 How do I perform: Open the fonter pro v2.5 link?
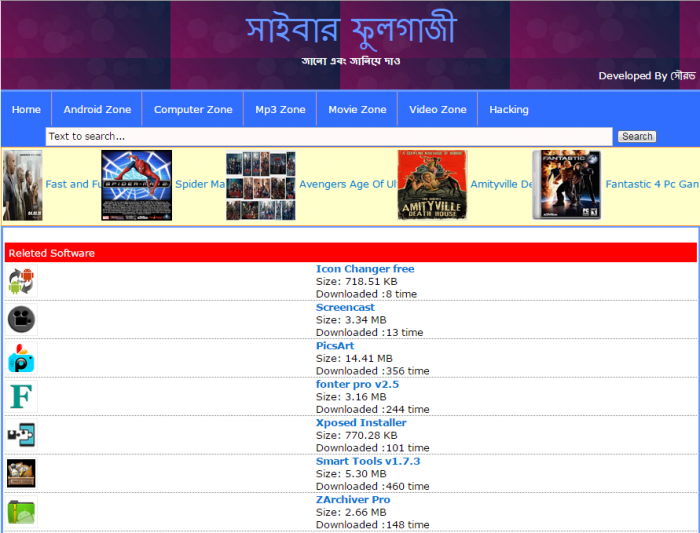357,384
